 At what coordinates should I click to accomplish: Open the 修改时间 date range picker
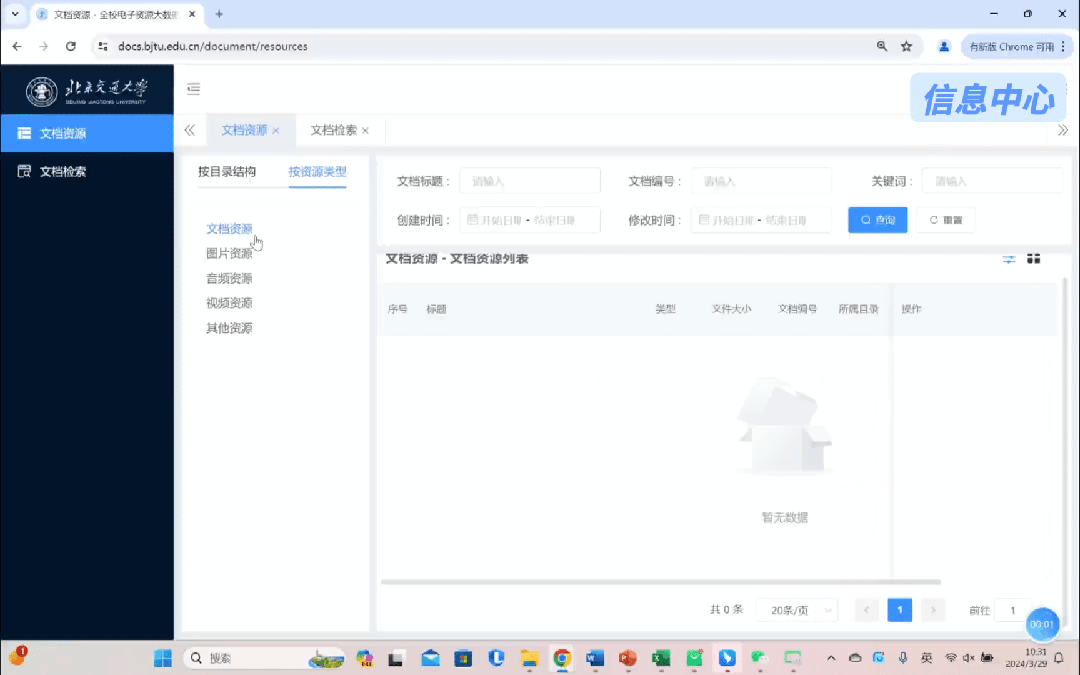tap(760, 220)
